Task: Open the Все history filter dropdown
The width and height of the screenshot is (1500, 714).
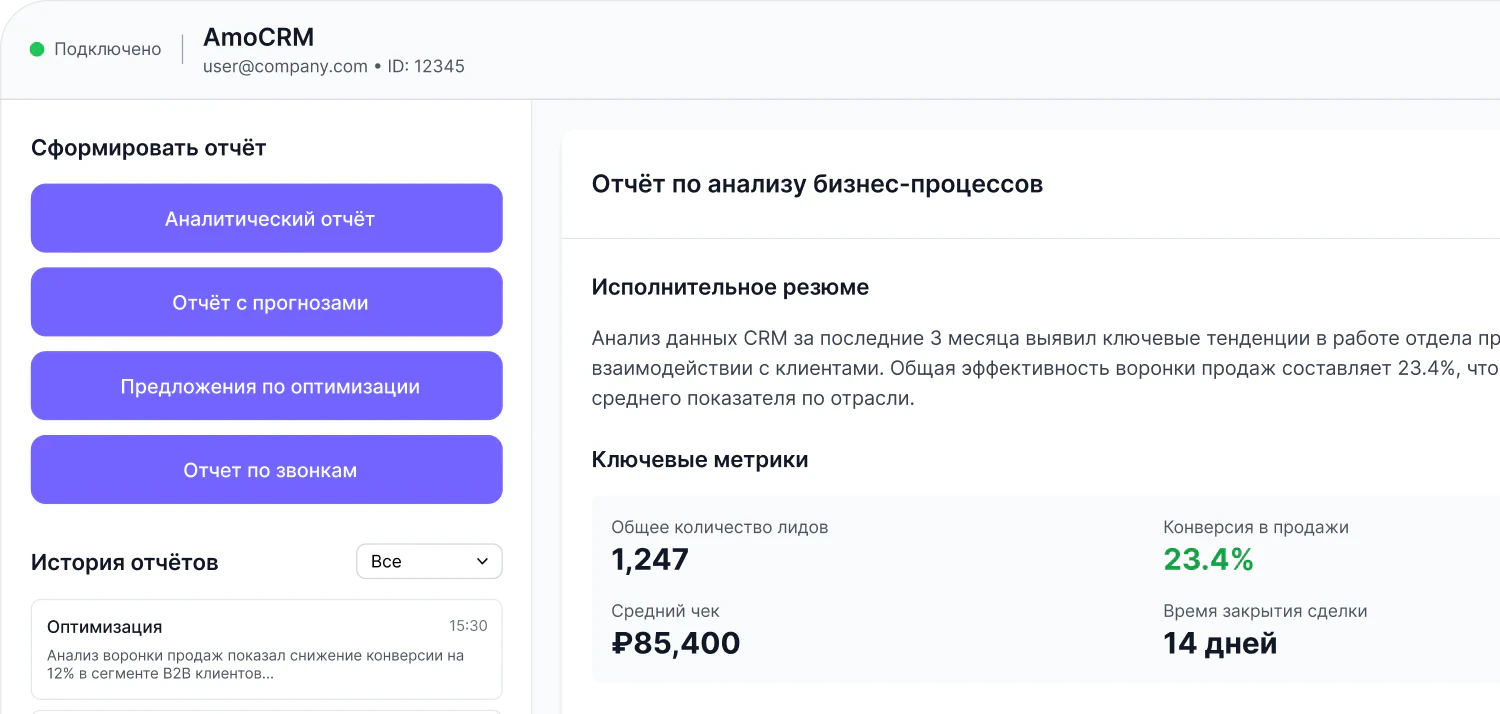Action: pyautogui.click(x=429, y=561)
